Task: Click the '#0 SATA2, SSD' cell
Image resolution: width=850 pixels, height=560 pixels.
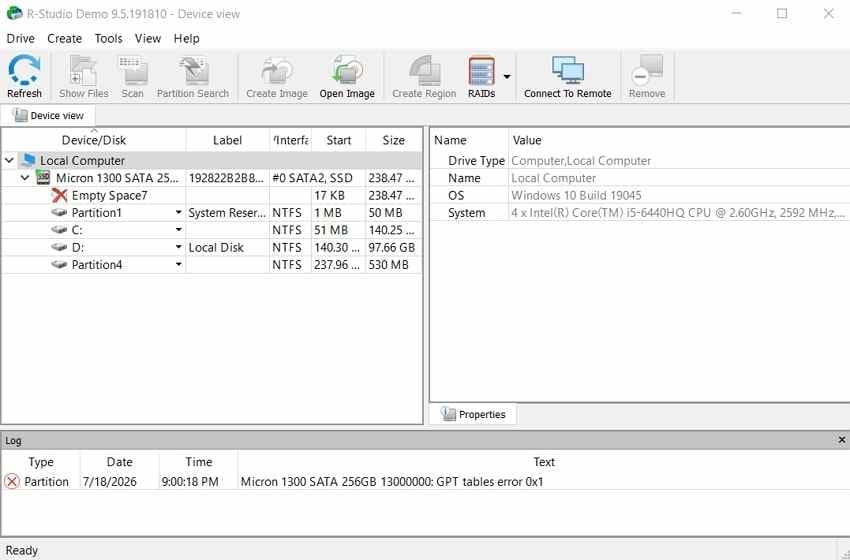Action: (x=312, y=178)
